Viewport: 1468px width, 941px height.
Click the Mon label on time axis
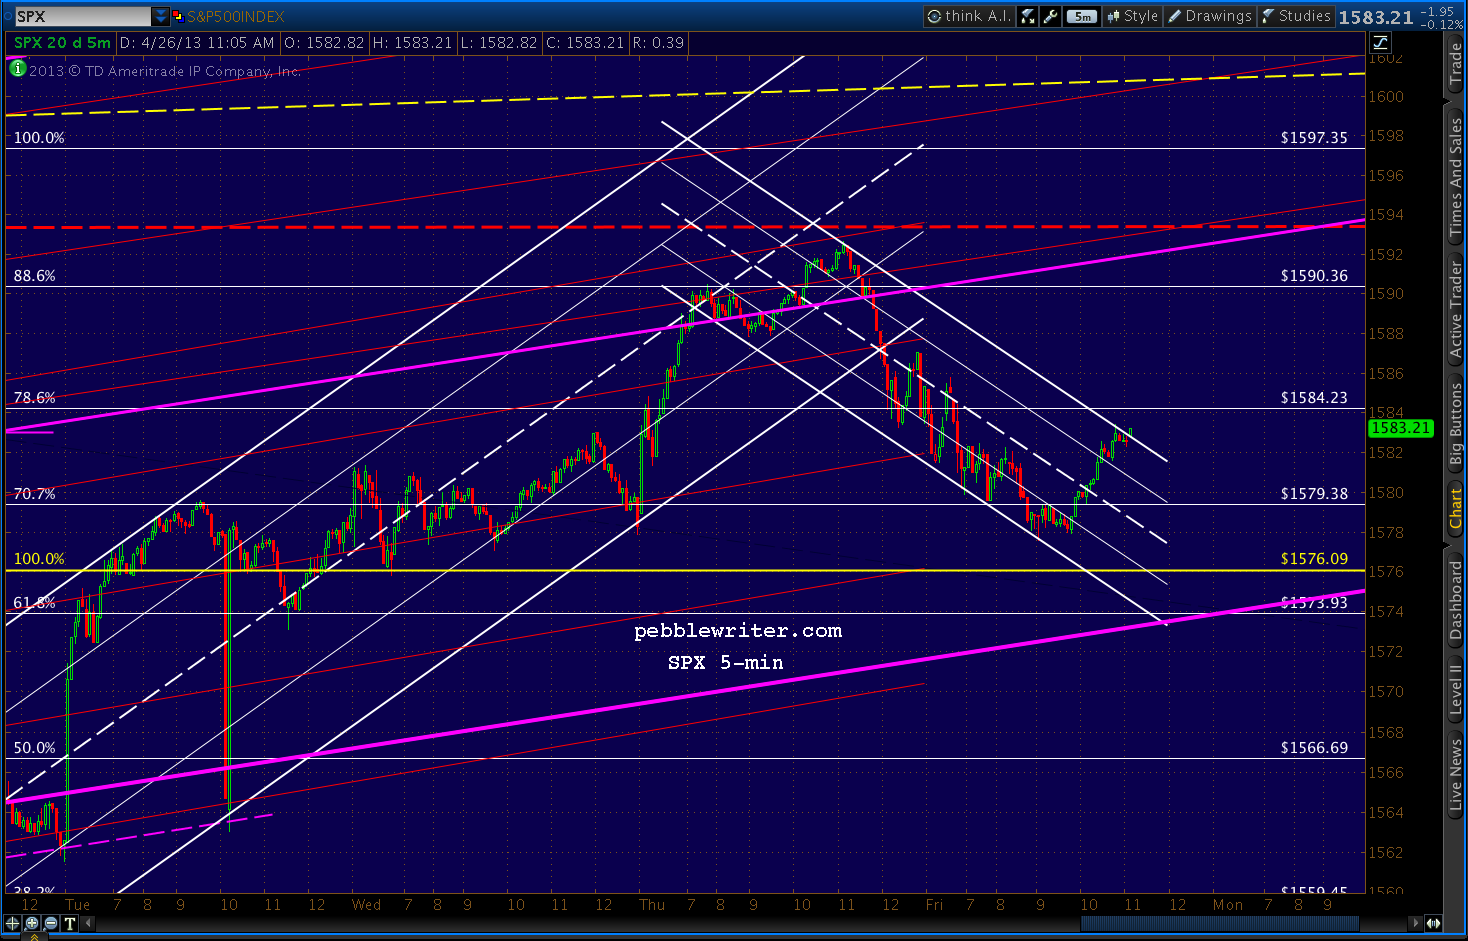tap(1228, 904)
